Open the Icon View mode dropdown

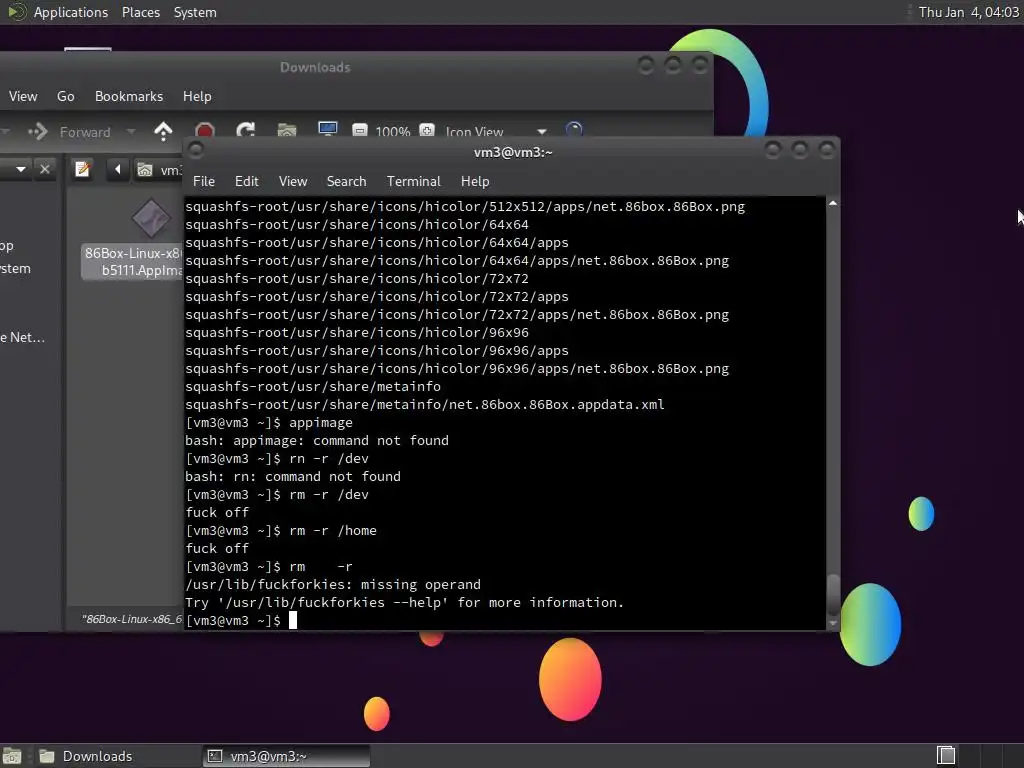496,132
